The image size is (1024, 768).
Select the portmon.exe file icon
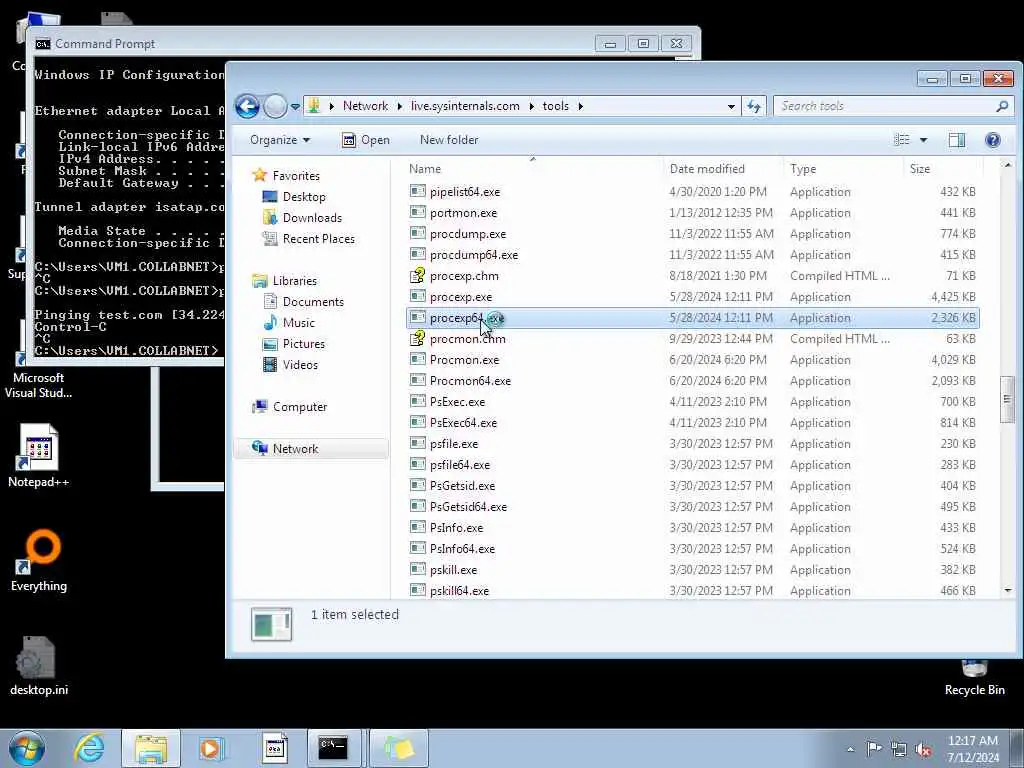[x=418, y=212]
